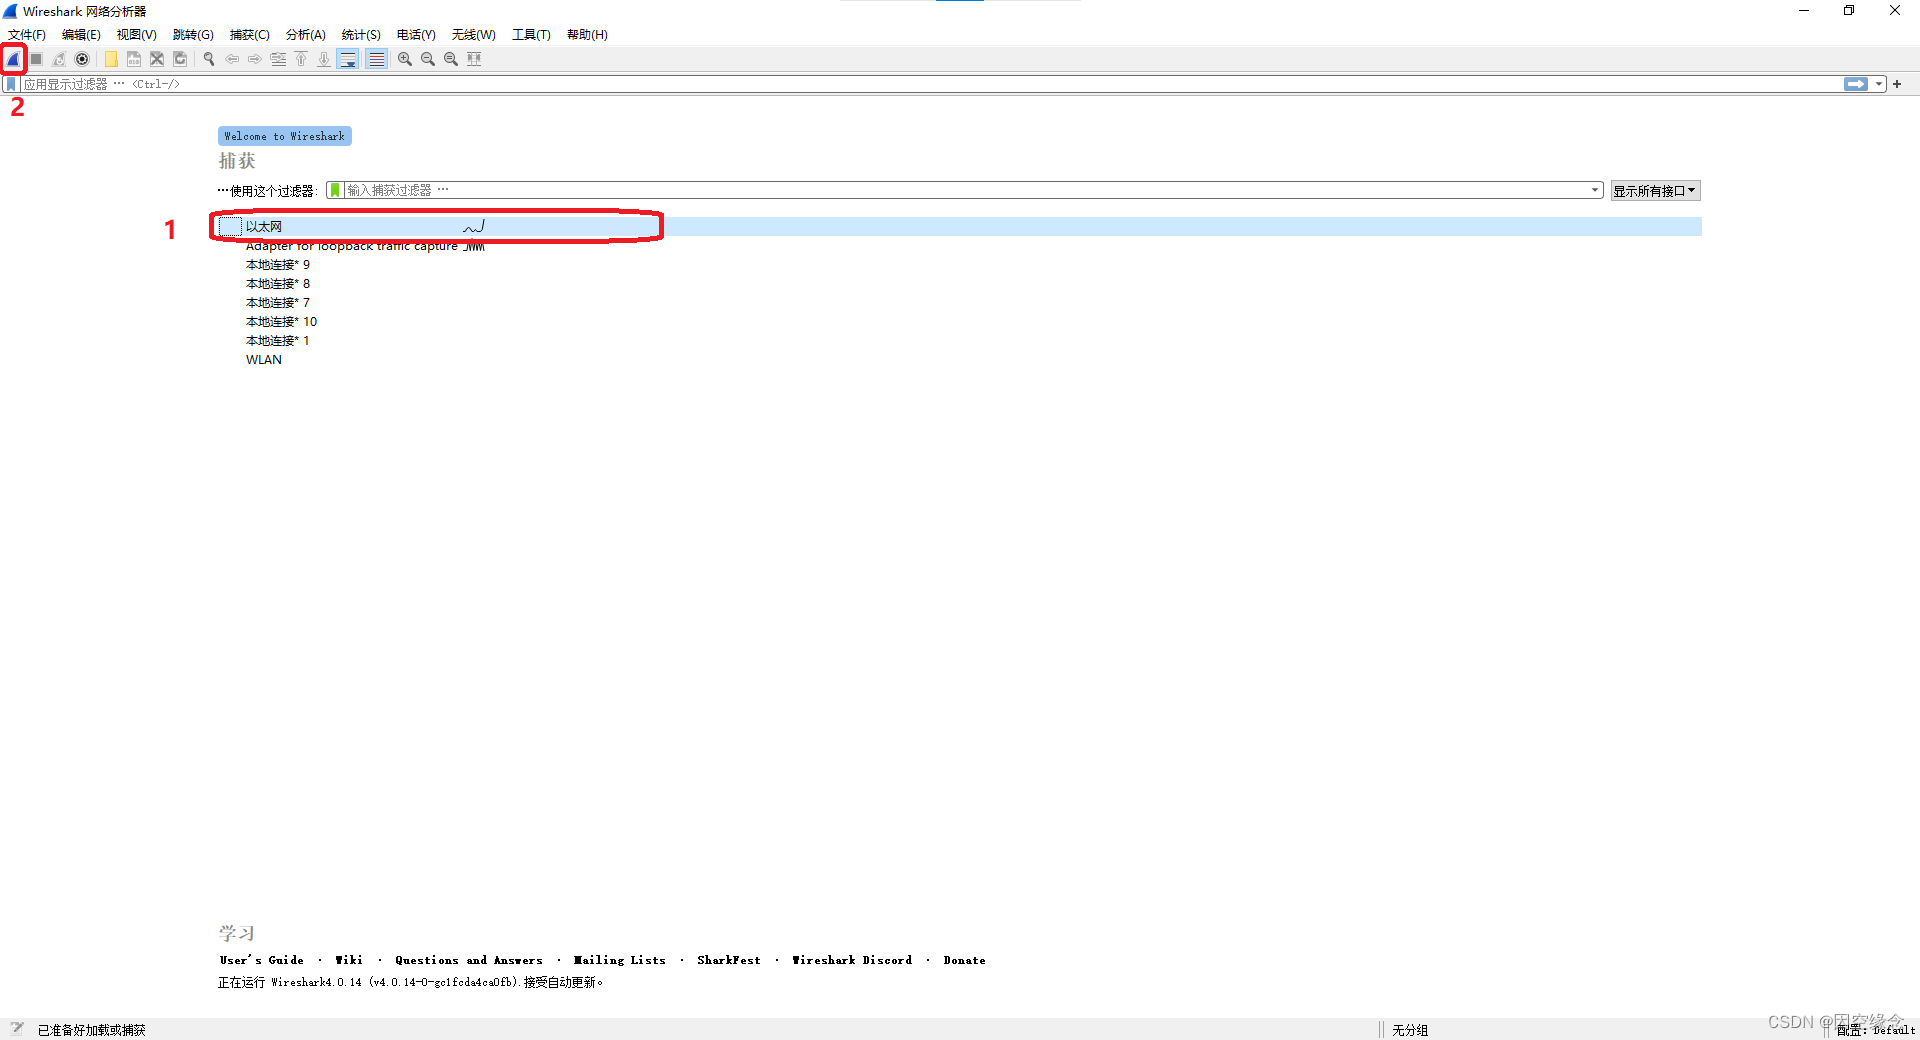Select interface 本地连接* 9
The width and height of the screenshot is (1920, 1040).
coord(960,265)
